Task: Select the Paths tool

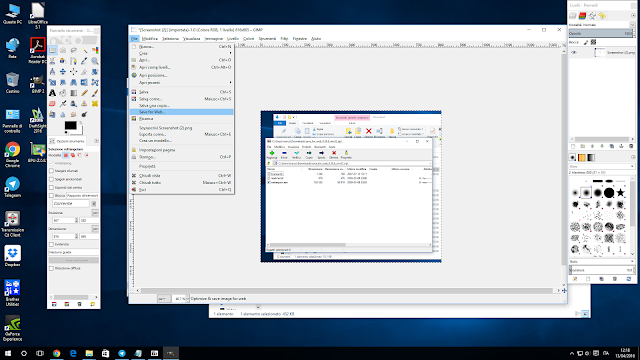Action: 73,61
